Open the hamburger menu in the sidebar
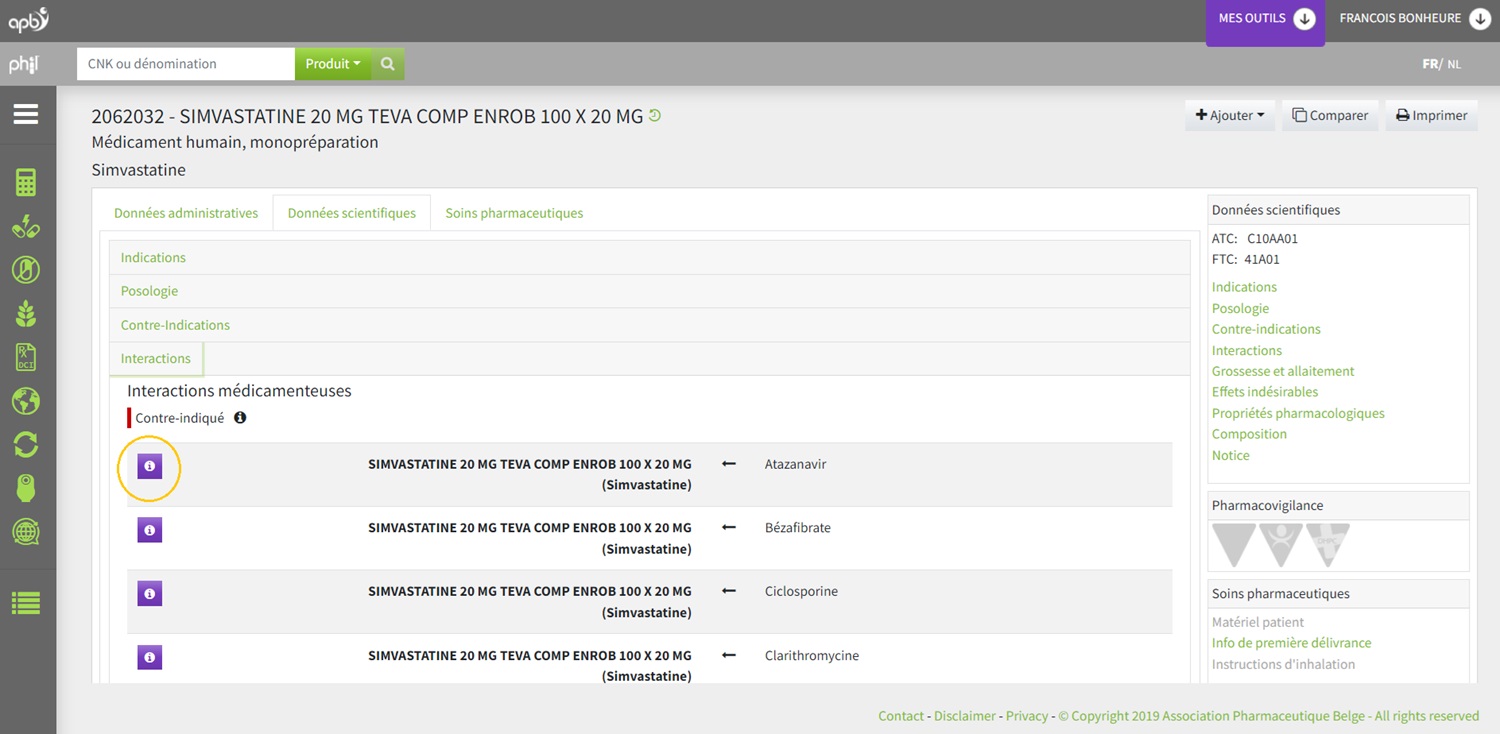 pyautogui.click(x=26, y=114)
